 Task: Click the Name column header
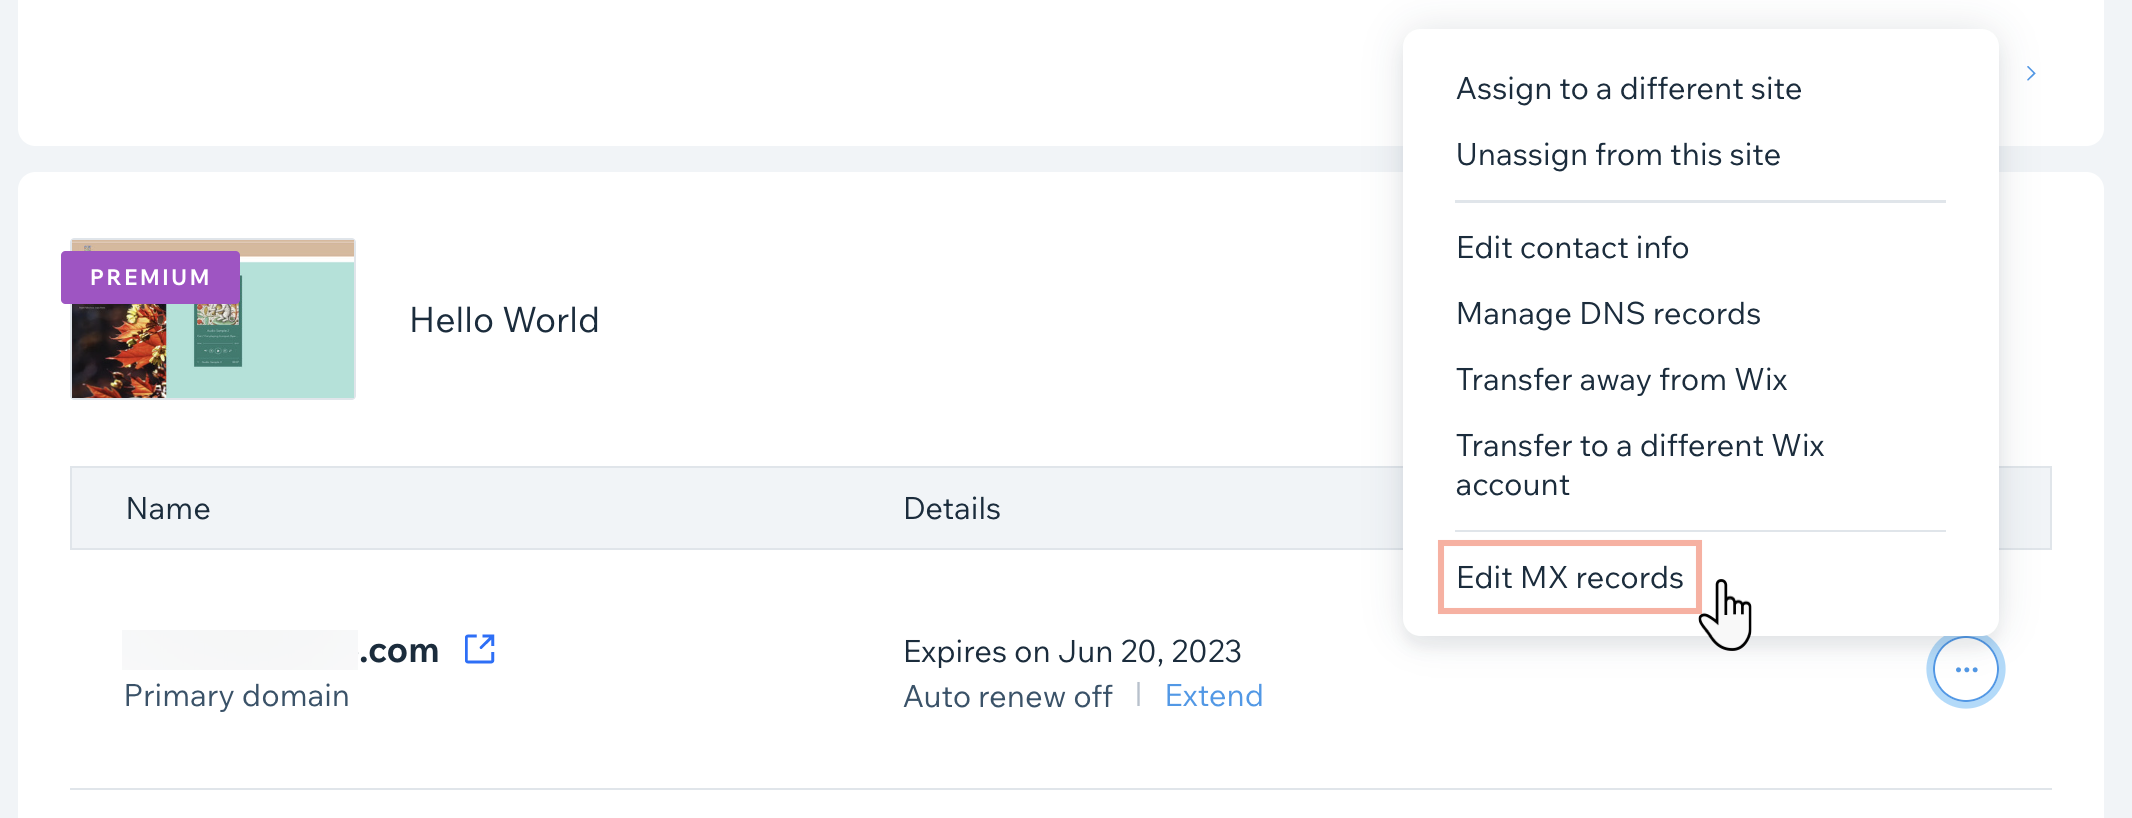(168, 508)
